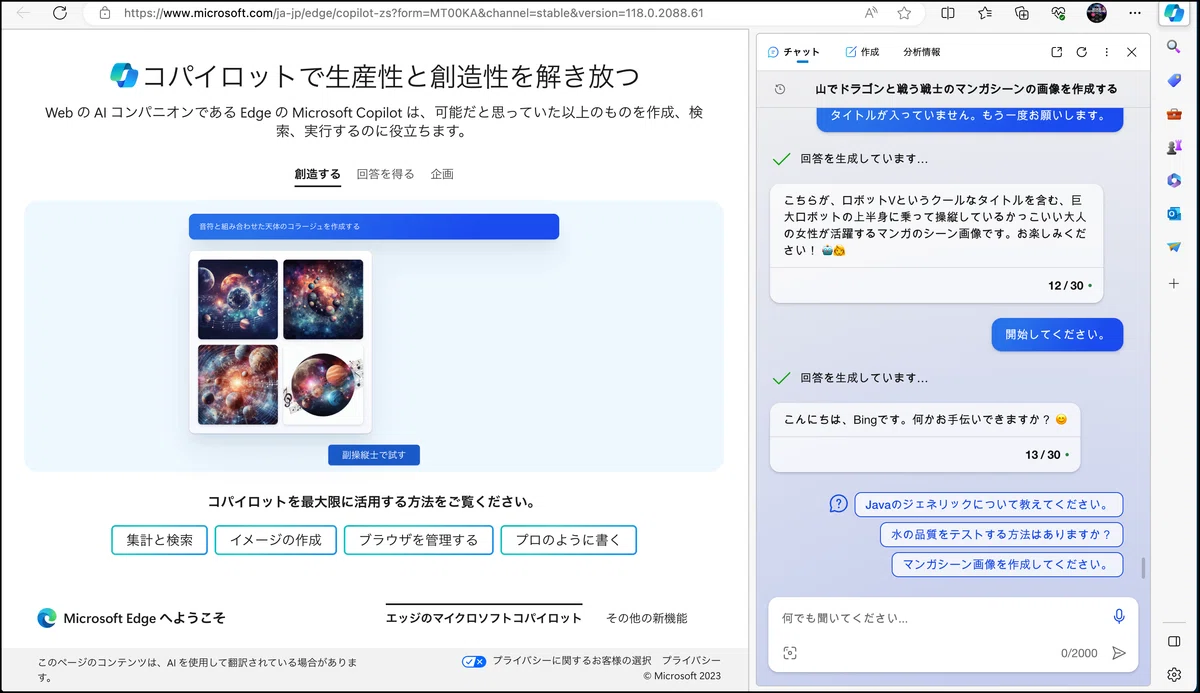Open Copilot pane more options dots

(1106, 52)
